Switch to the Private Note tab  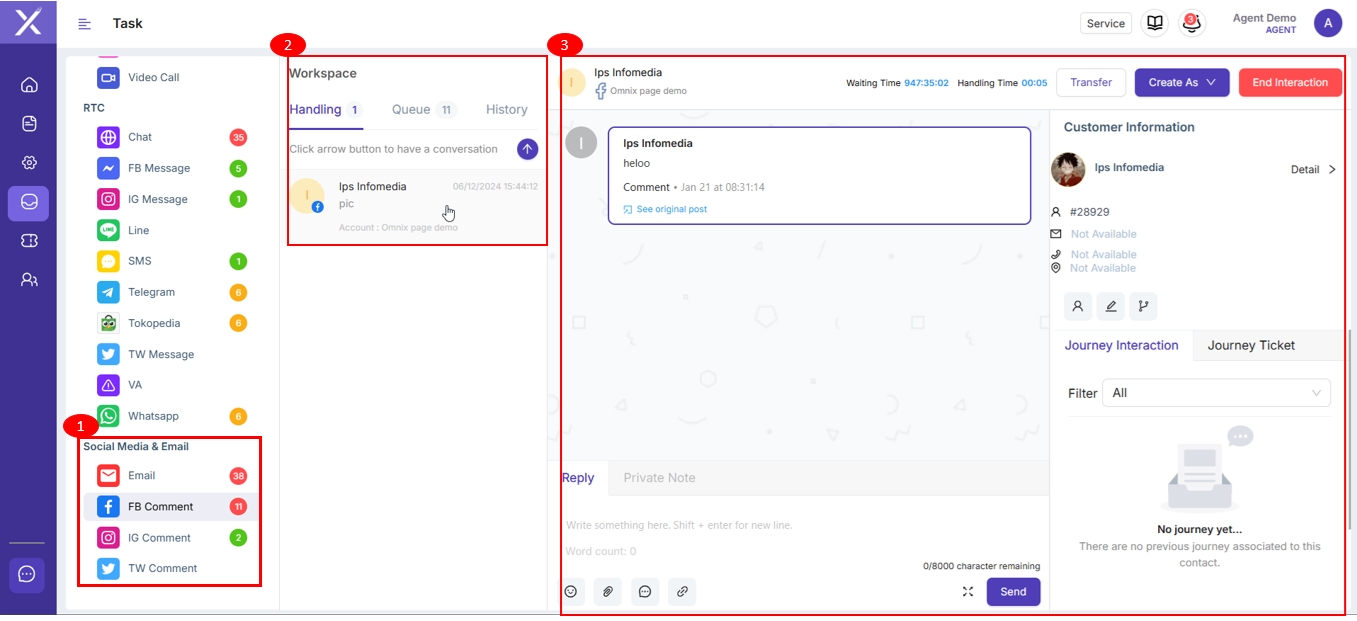click(659, 478)
